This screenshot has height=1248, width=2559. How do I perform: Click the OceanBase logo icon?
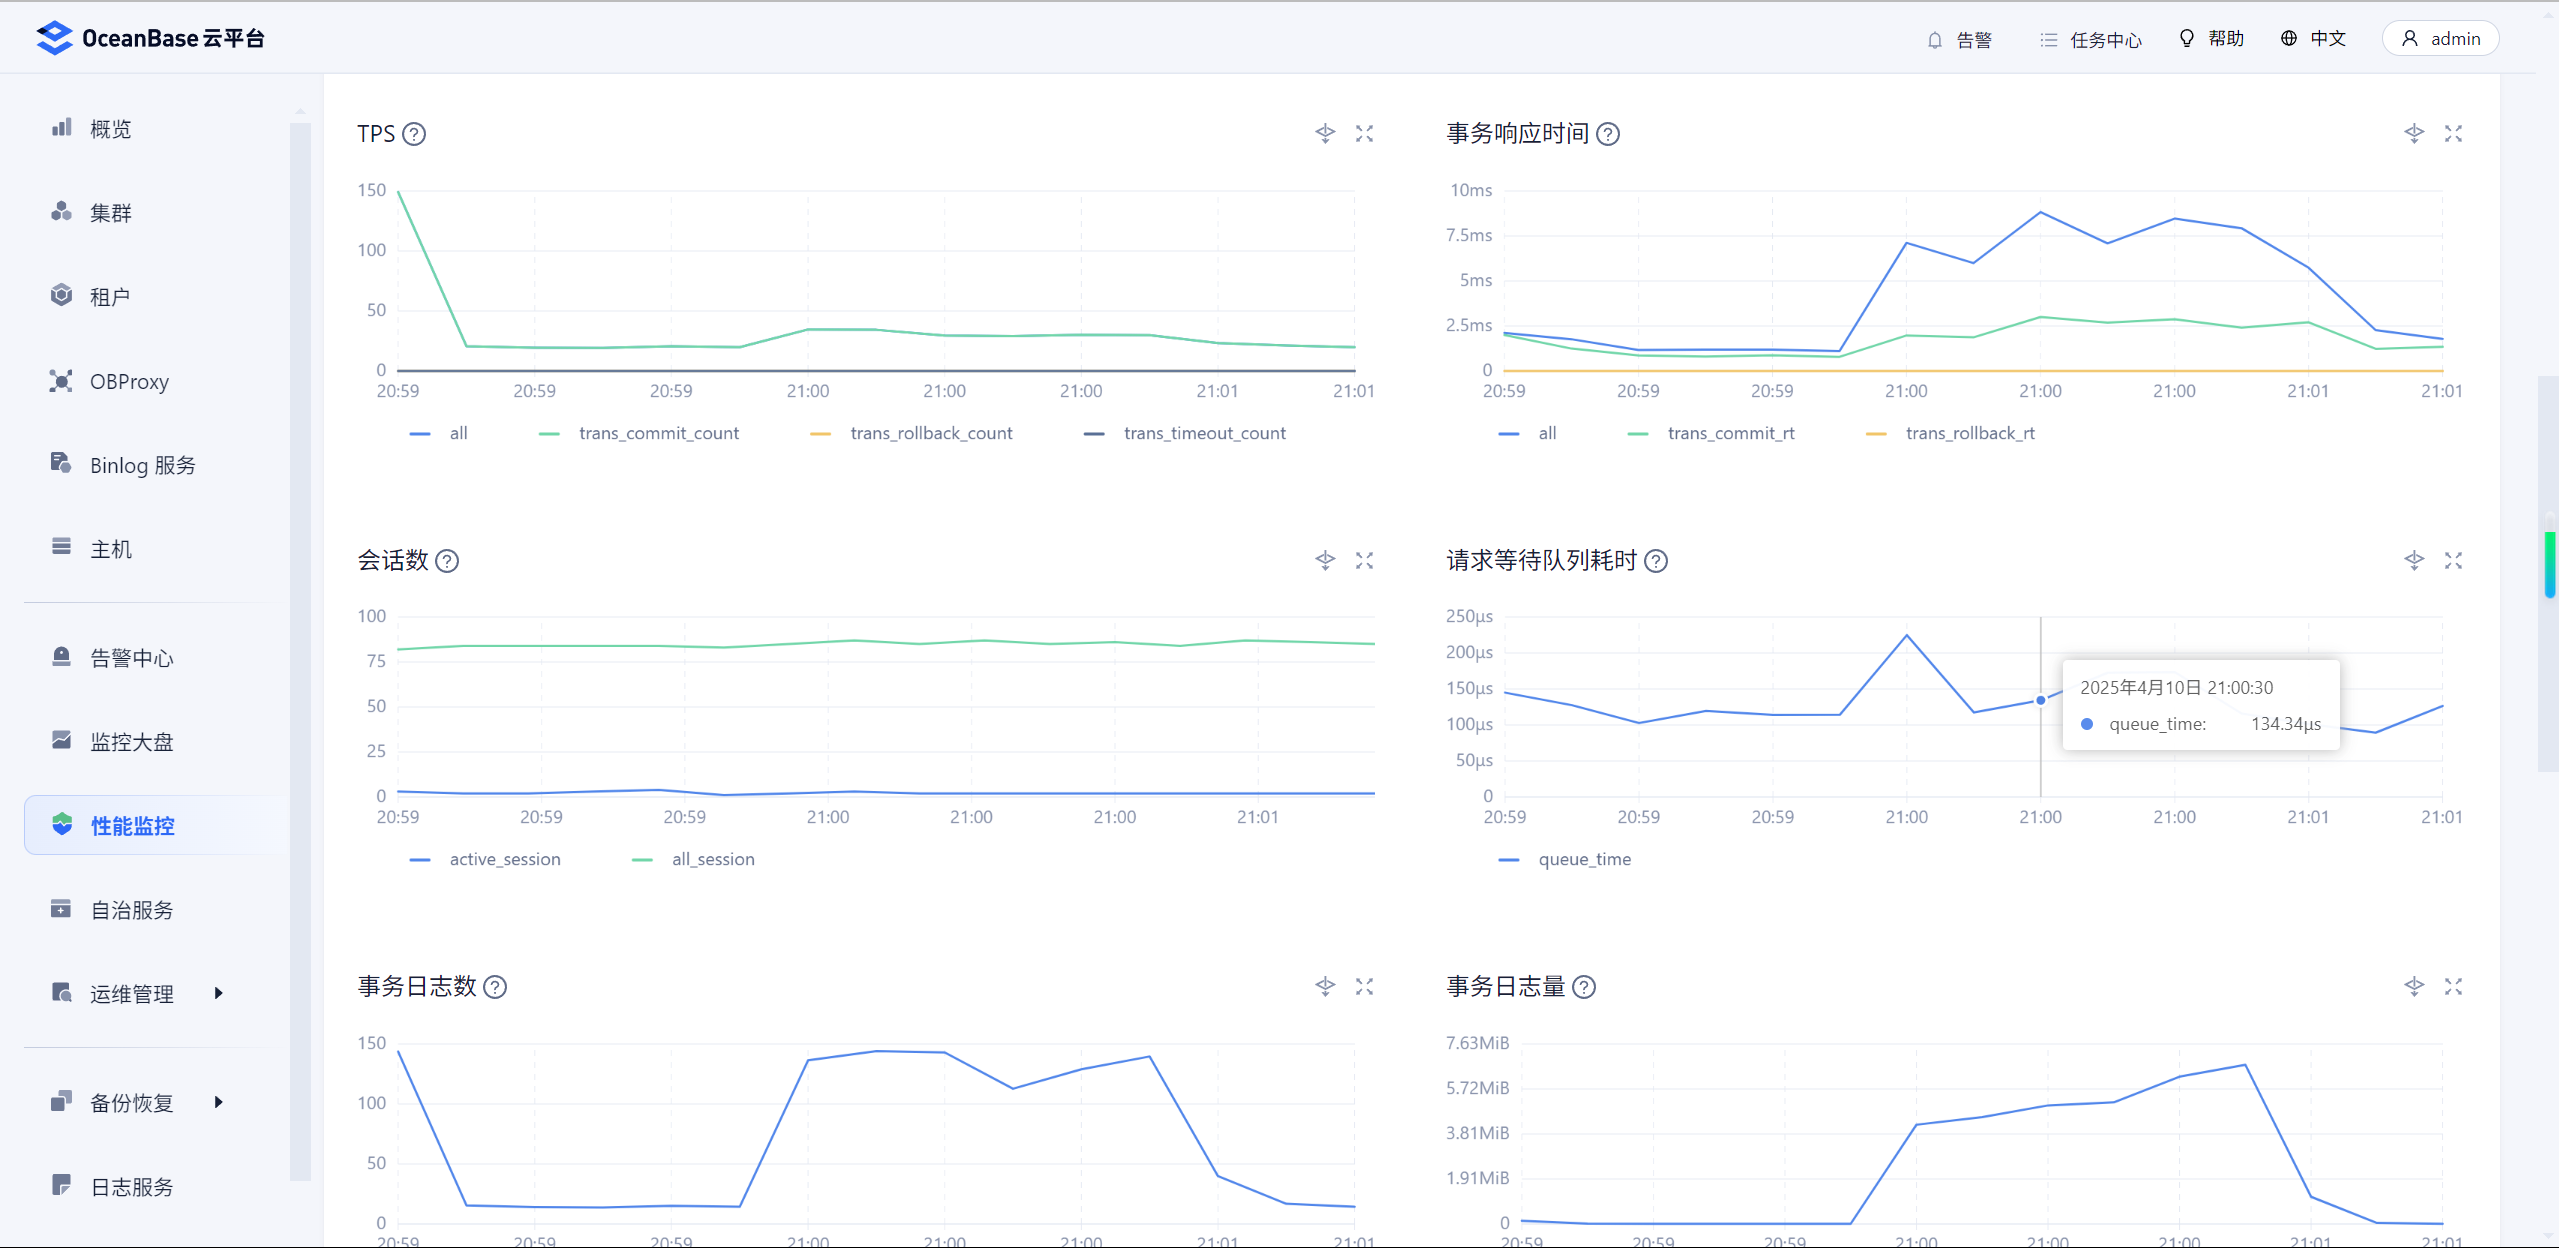tap(54, 38)
